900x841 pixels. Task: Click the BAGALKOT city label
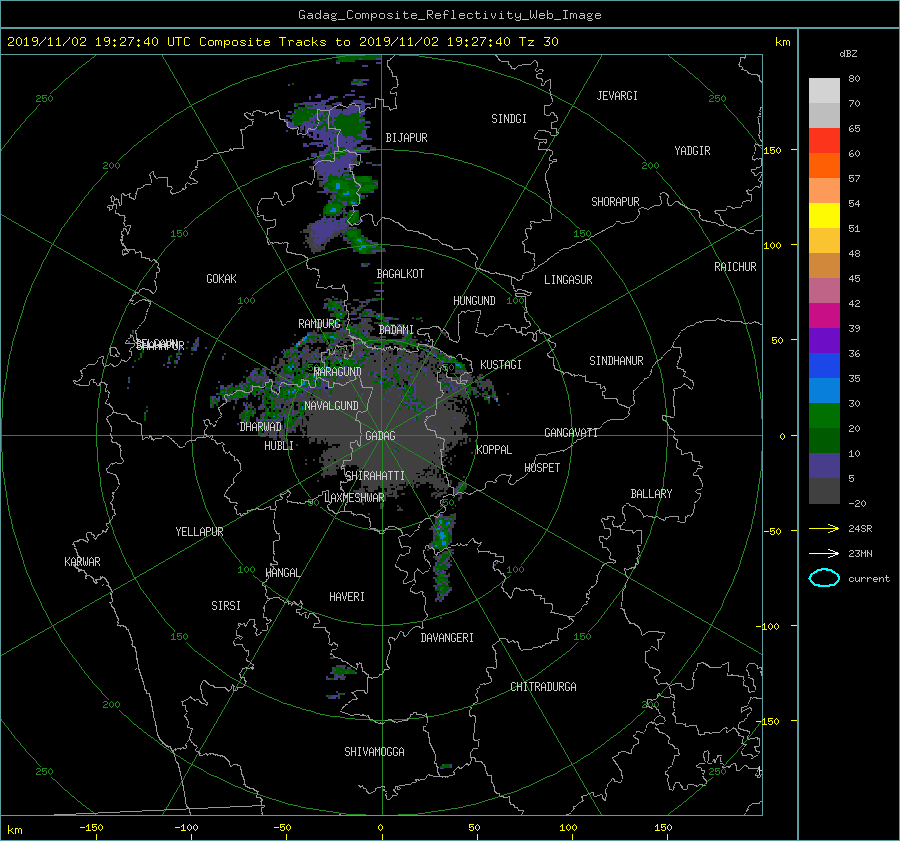(400, 274)
